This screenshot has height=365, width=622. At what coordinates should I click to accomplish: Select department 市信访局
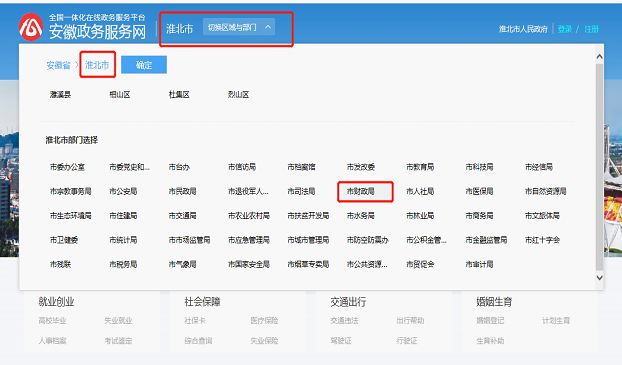[242, 167]
